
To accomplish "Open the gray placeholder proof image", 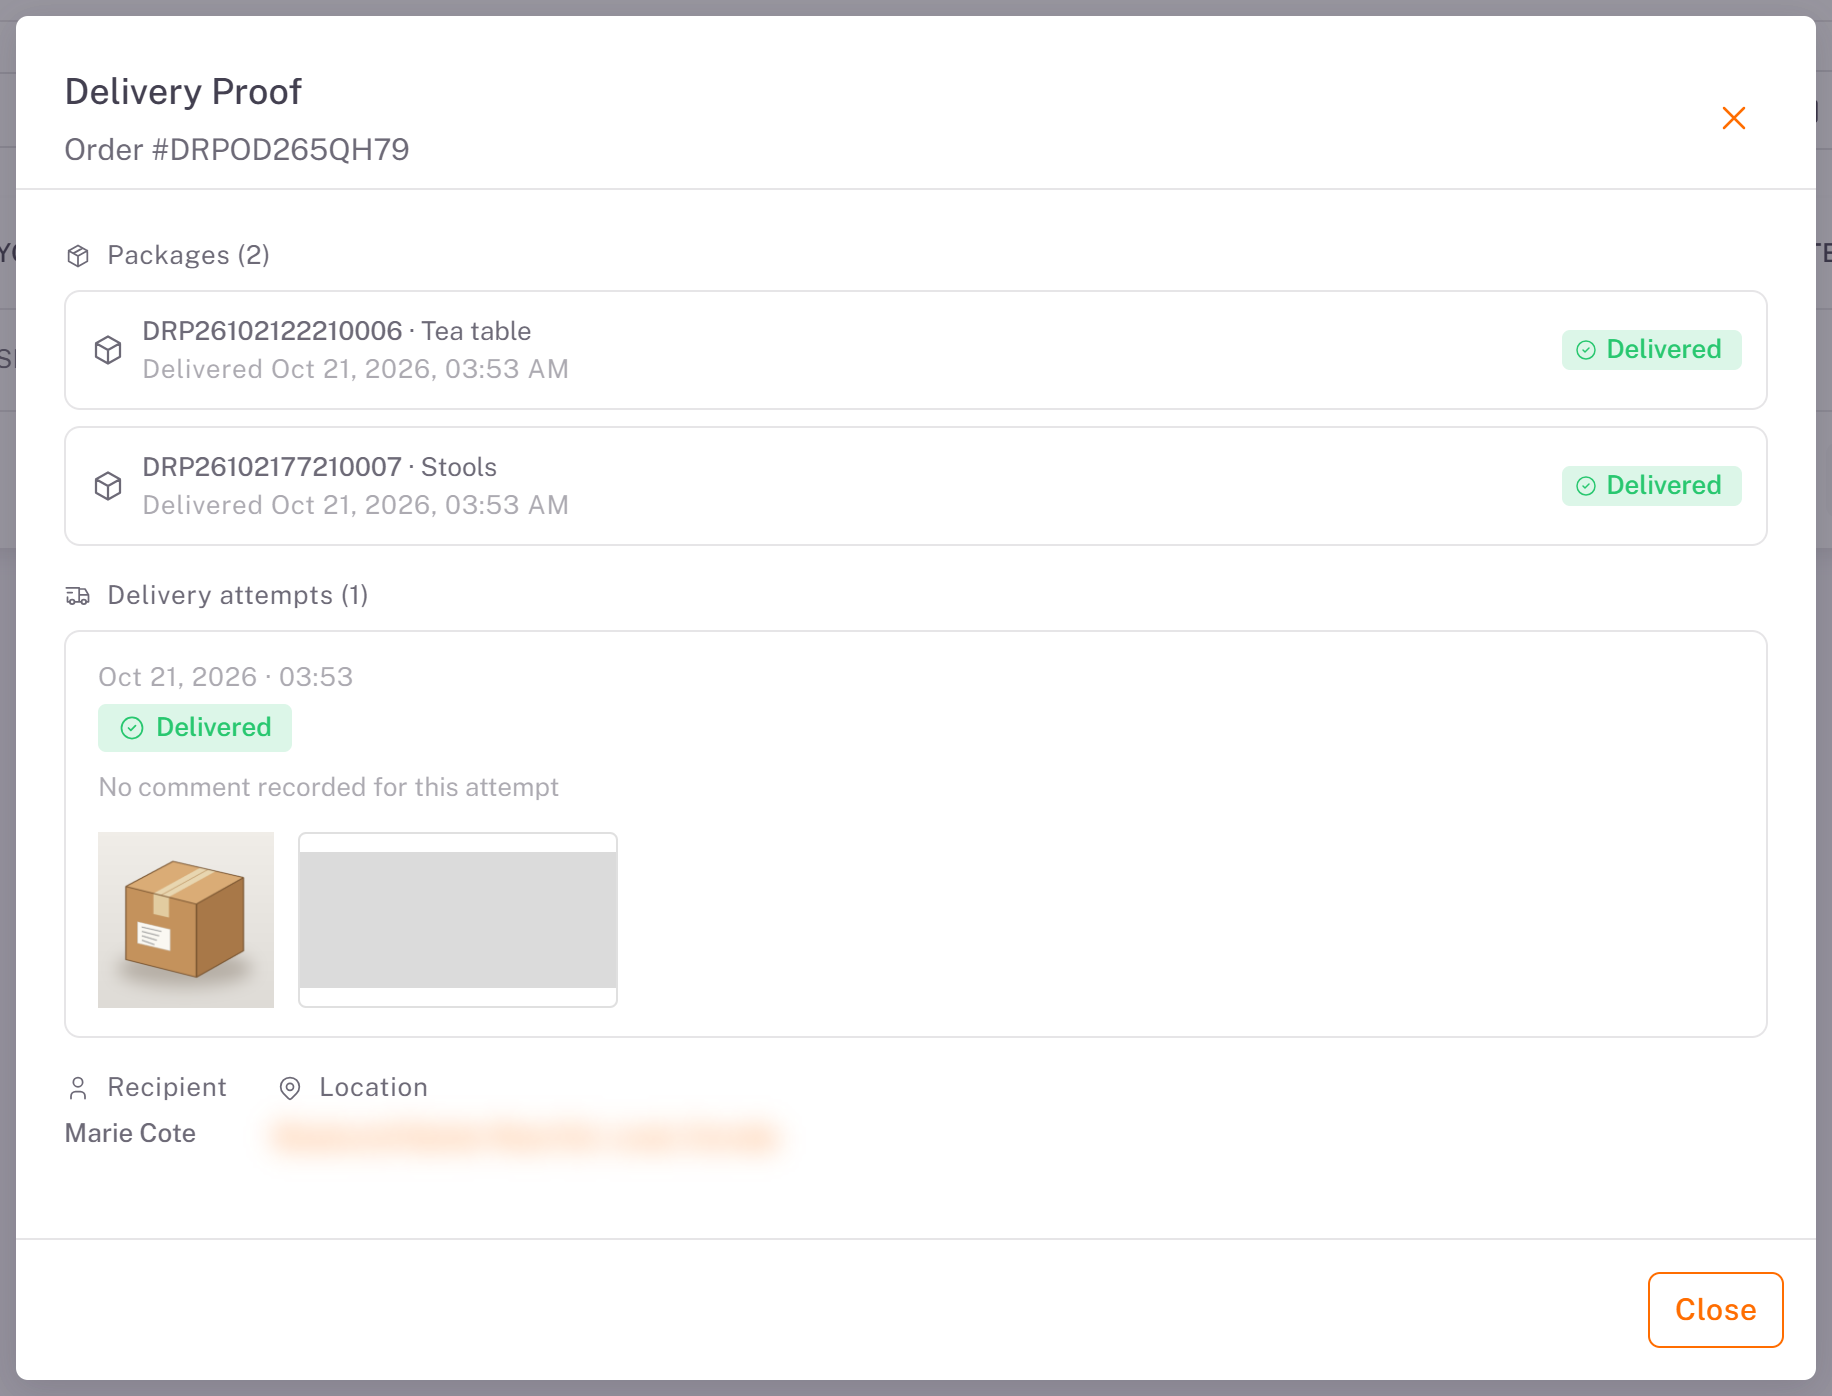I will (458, 920).
